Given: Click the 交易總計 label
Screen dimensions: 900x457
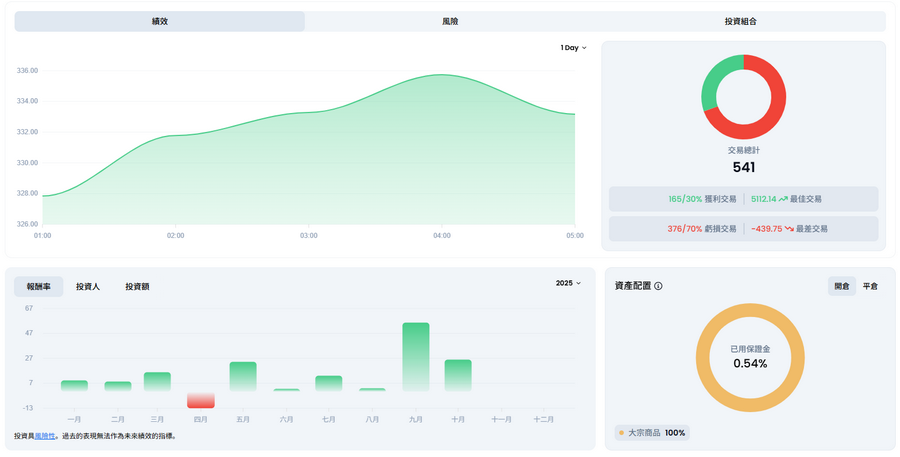Looking at the screenshot, I should tap(744, 150).
